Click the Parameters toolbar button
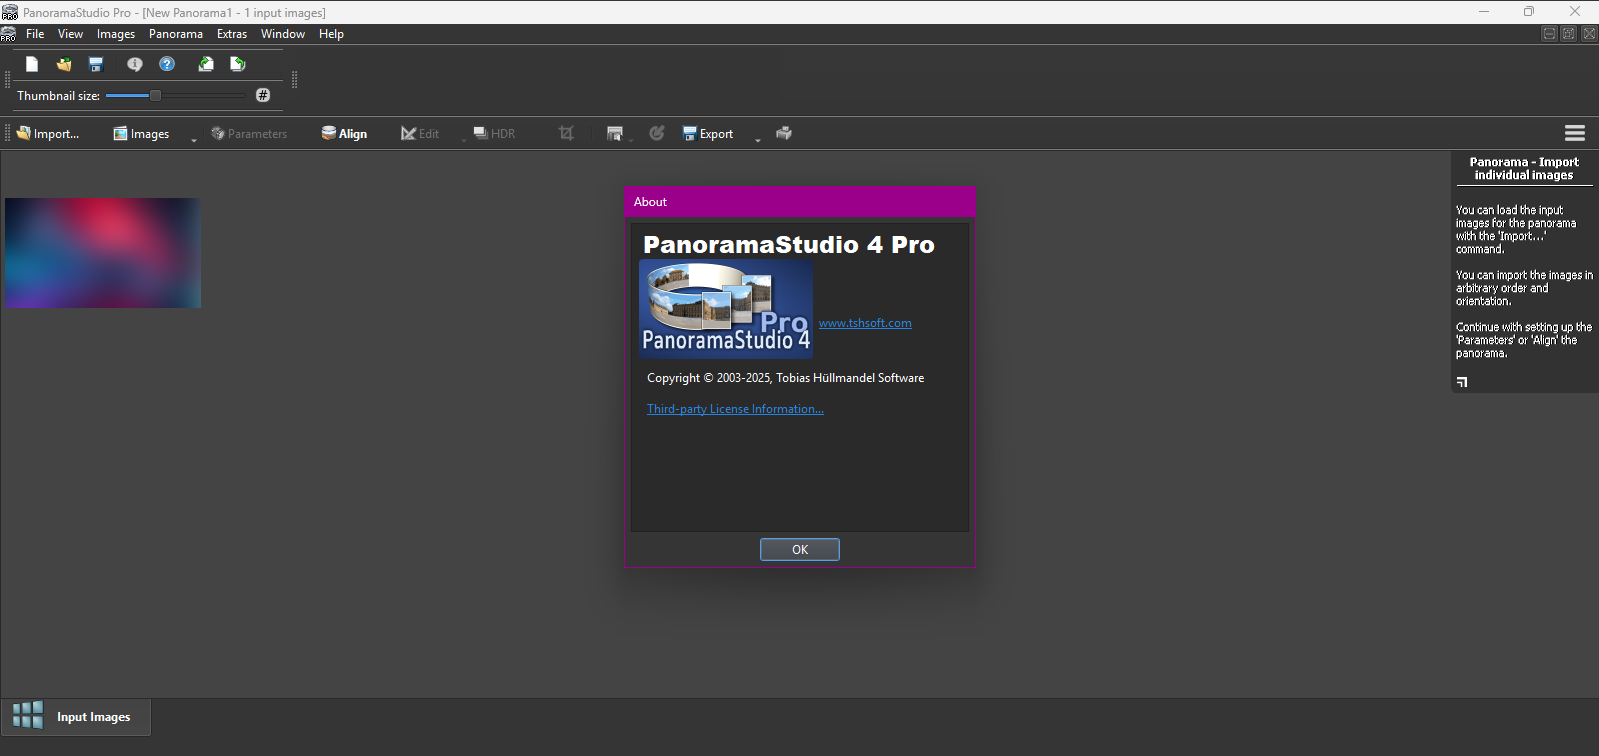Screen dimensions: 1599x756 point(249,133)
